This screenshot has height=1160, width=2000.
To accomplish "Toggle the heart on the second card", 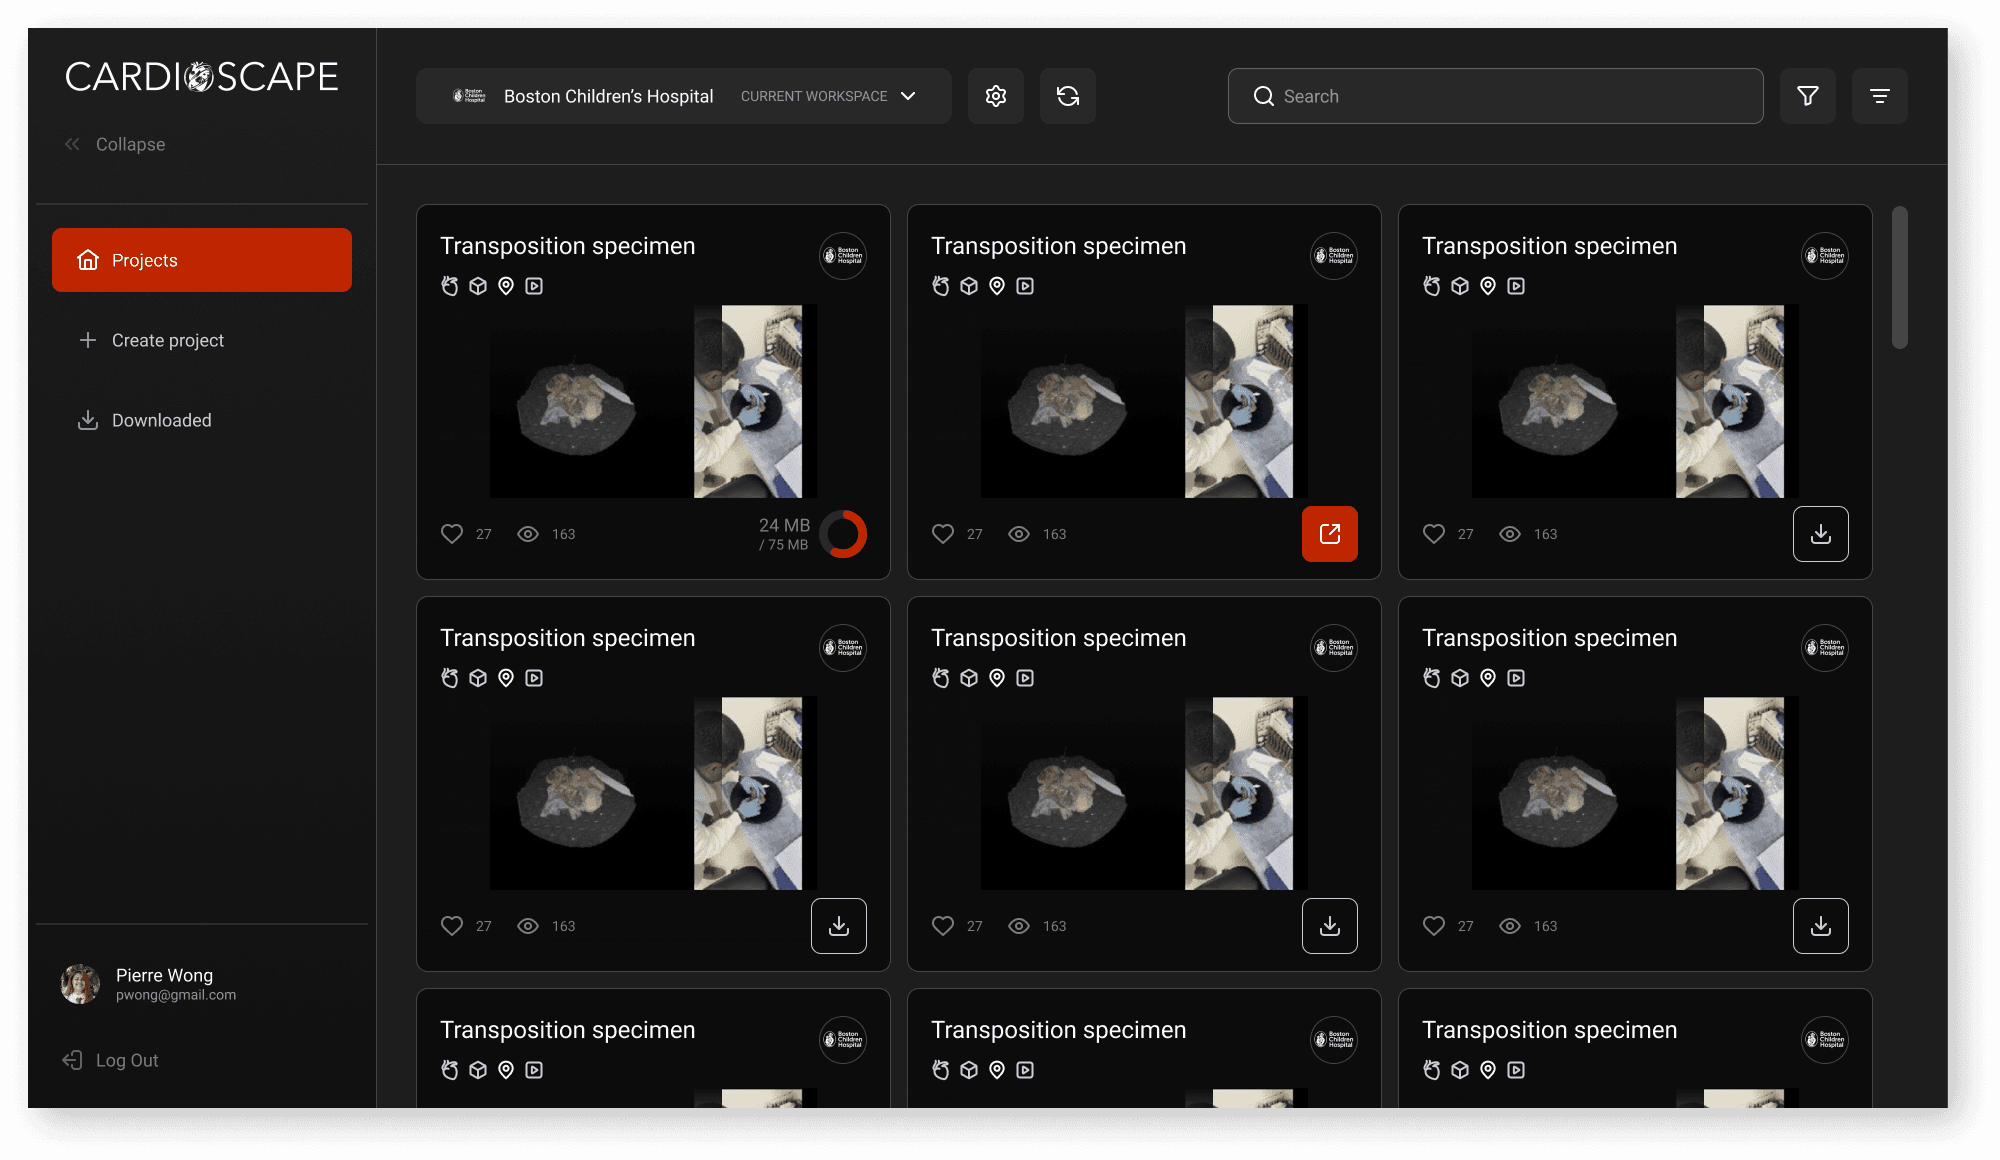I will (943, 534).
